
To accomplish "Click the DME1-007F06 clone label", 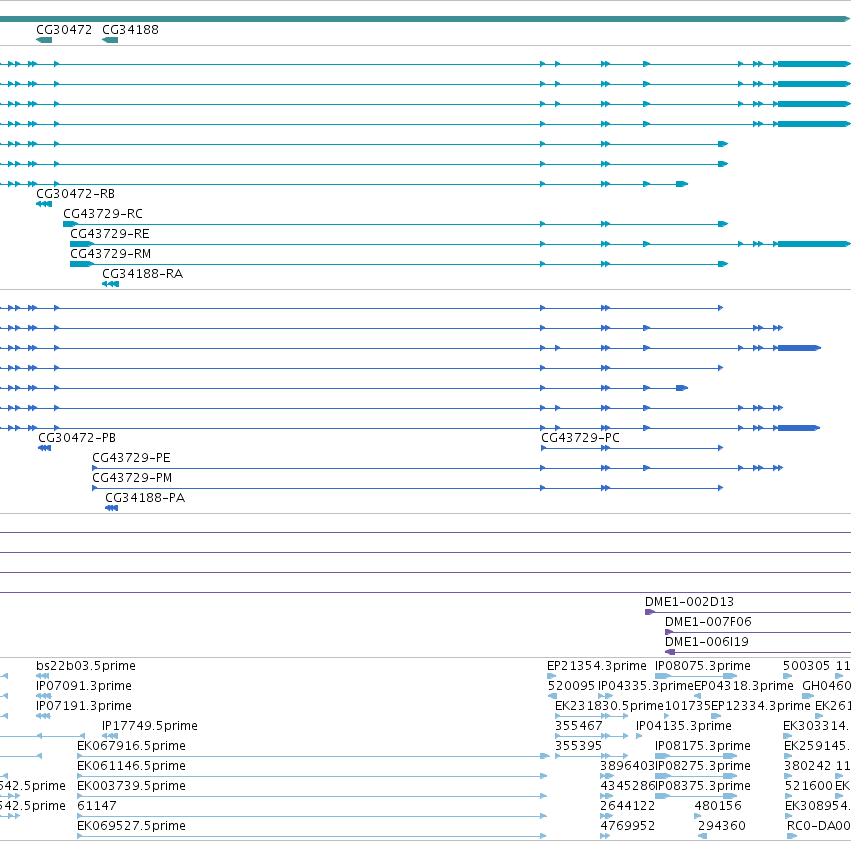I will [x=708, y=622].
